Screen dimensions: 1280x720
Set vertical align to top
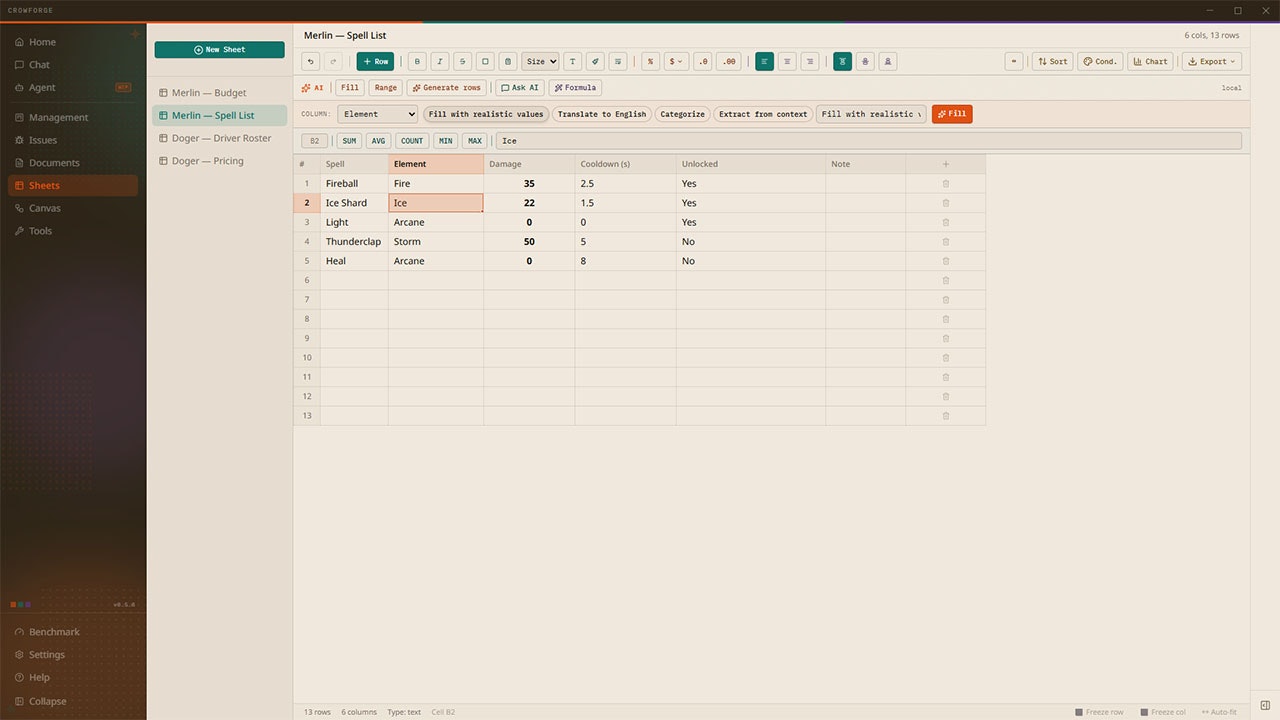[843, 61]
